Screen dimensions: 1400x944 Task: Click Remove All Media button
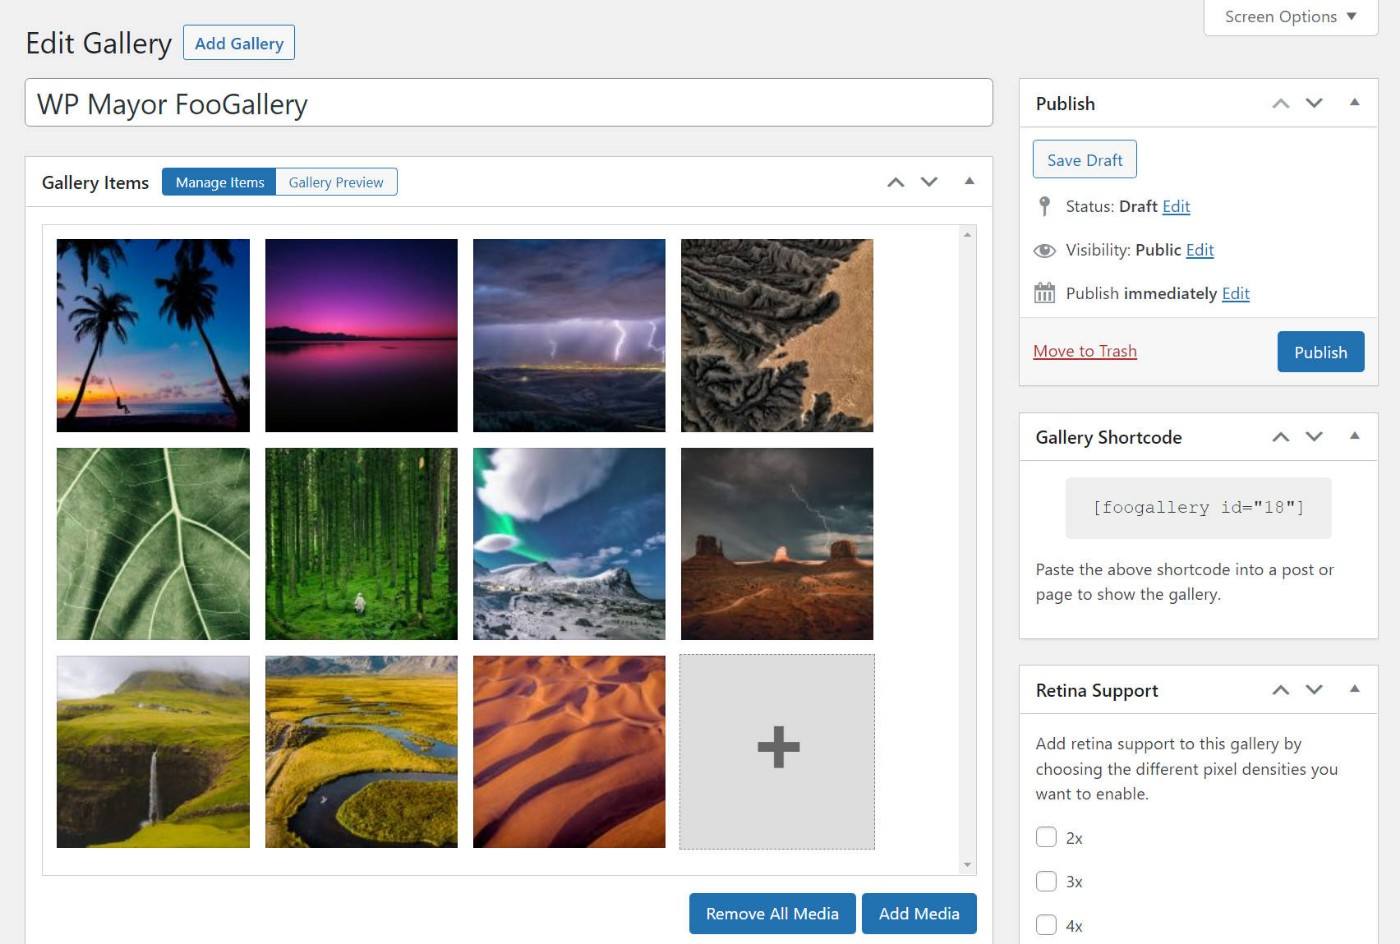(772, 914)
